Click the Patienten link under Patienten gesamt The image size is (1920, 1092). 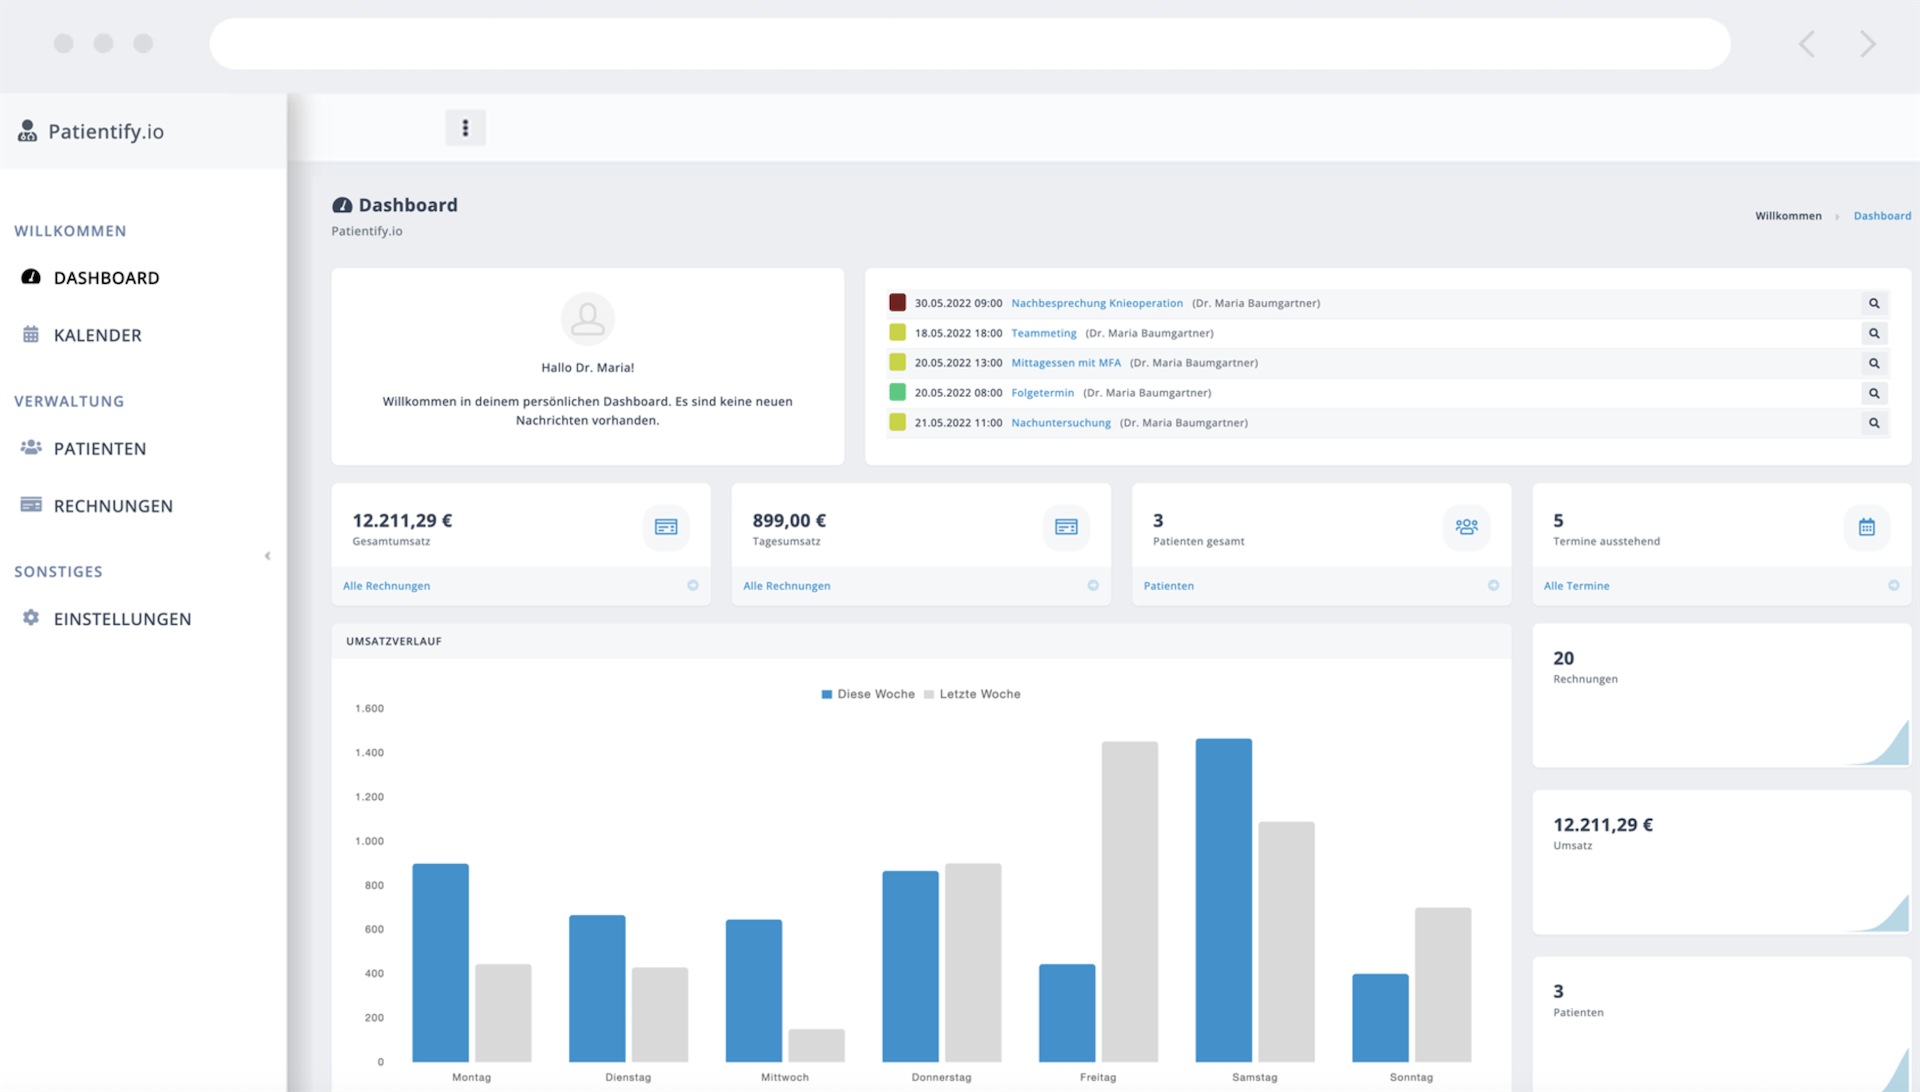(x=1168, y=586)
